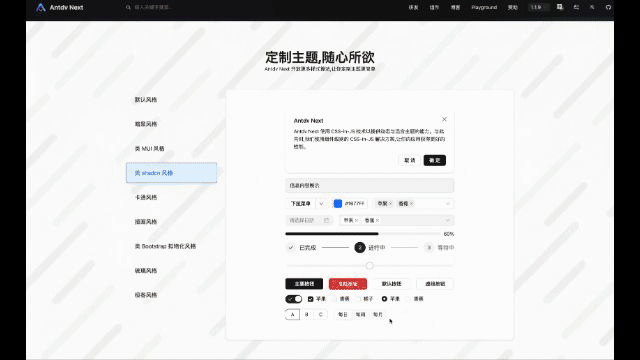Open the 下拉菜单 dropdown button
The height and width of the screenshot is (360, 640).
300,204
